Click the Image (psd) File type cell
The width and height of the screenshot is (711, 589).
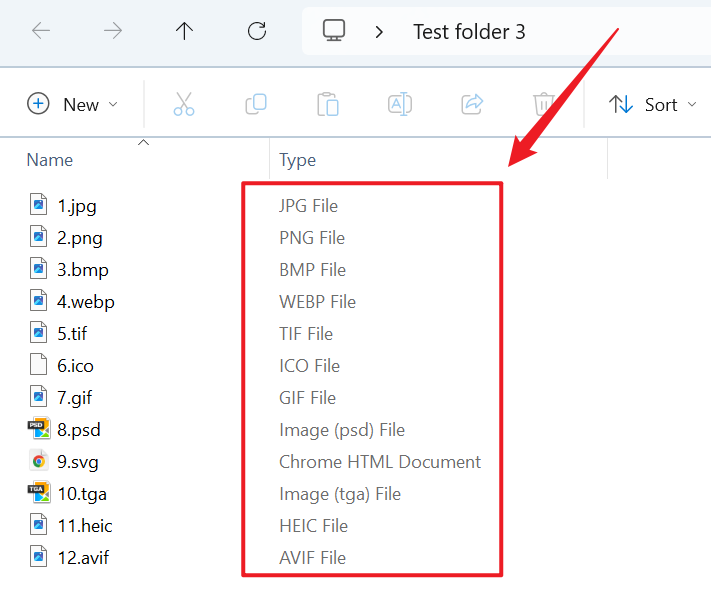(x=342, y=430)
